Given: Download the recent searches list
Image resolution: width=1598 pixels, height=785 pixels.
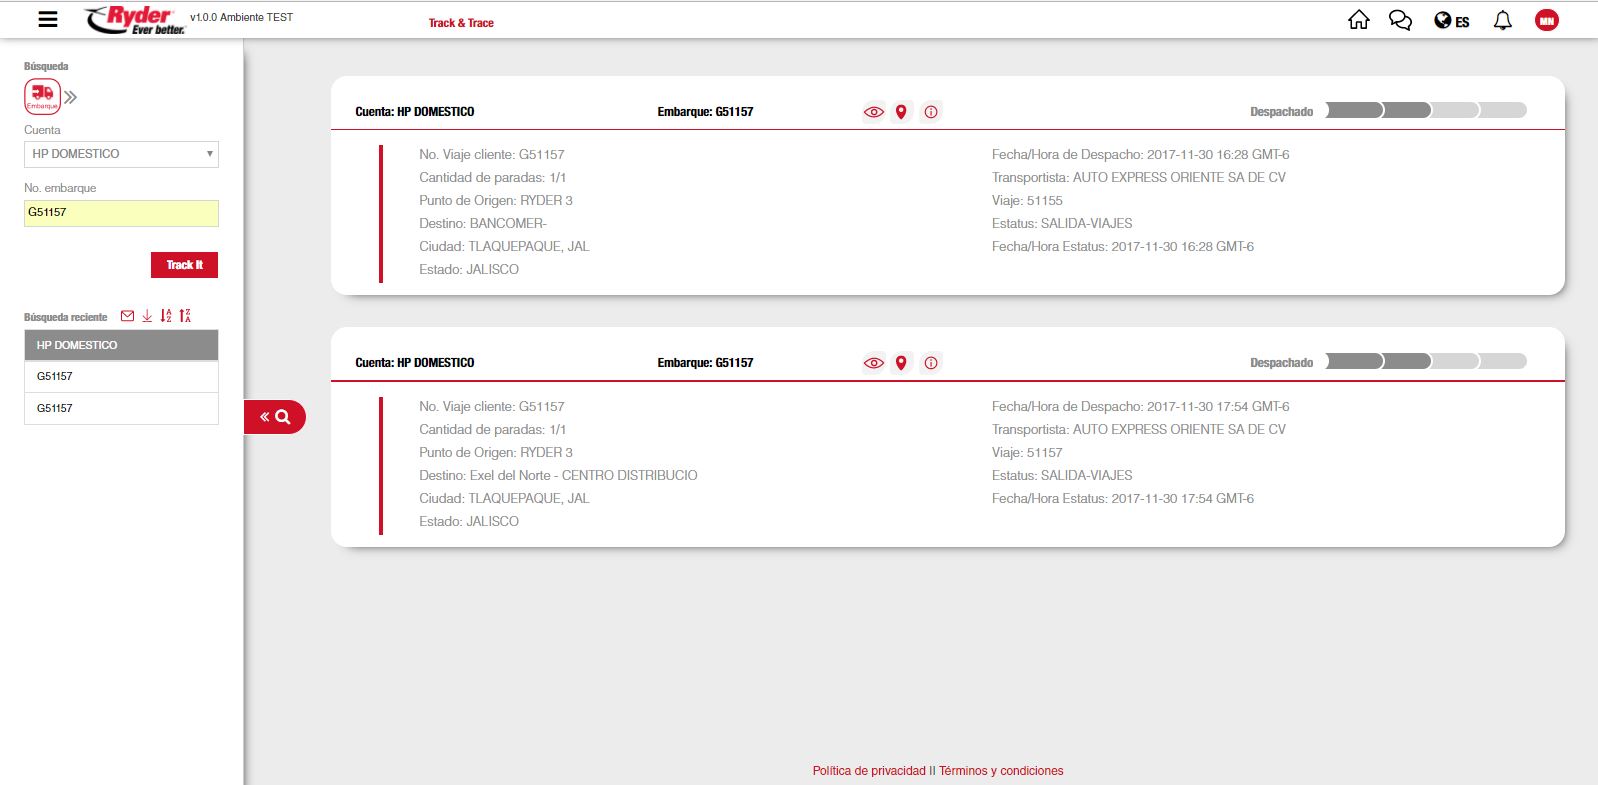Looking at the screenshot, I should point(147,316).
